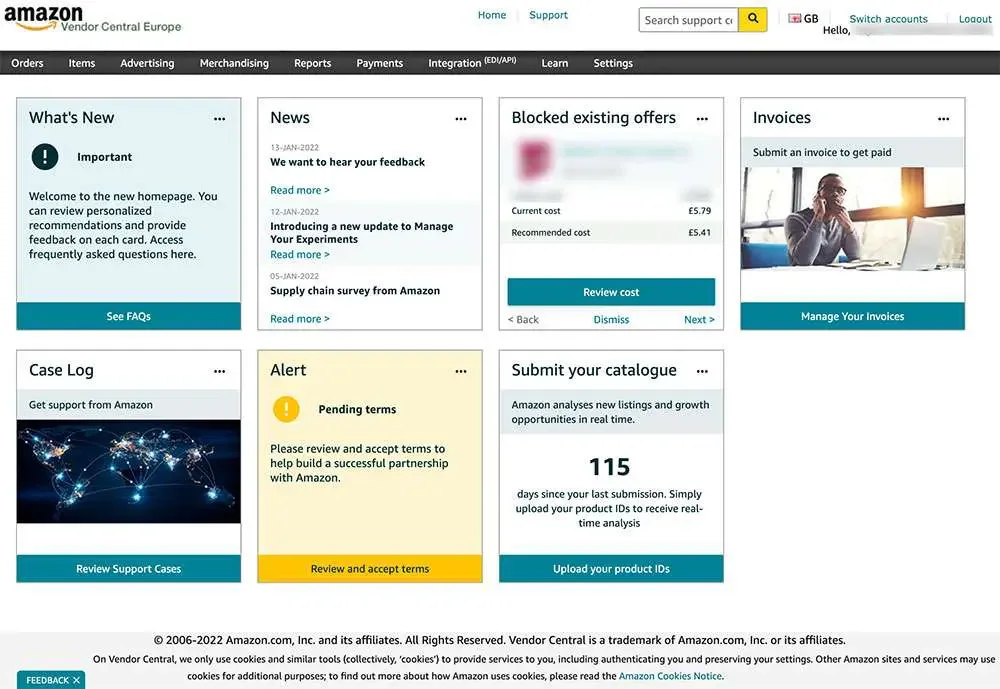Click Upload your product IDs button
1000x689 pixels.
611,568
